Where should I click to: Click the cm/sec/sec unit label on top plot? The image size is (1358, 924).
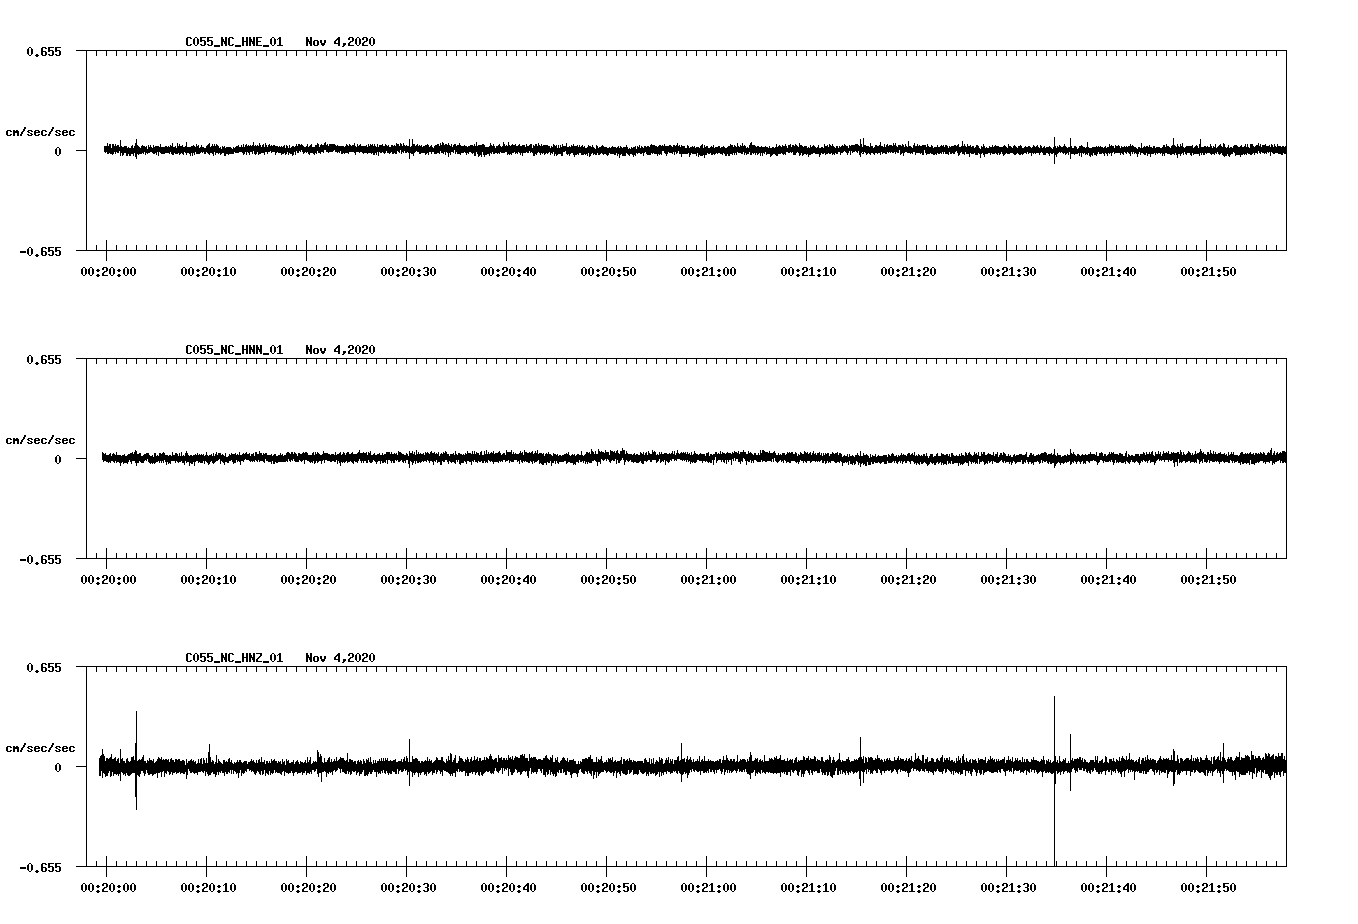click(x=41, y=130)
